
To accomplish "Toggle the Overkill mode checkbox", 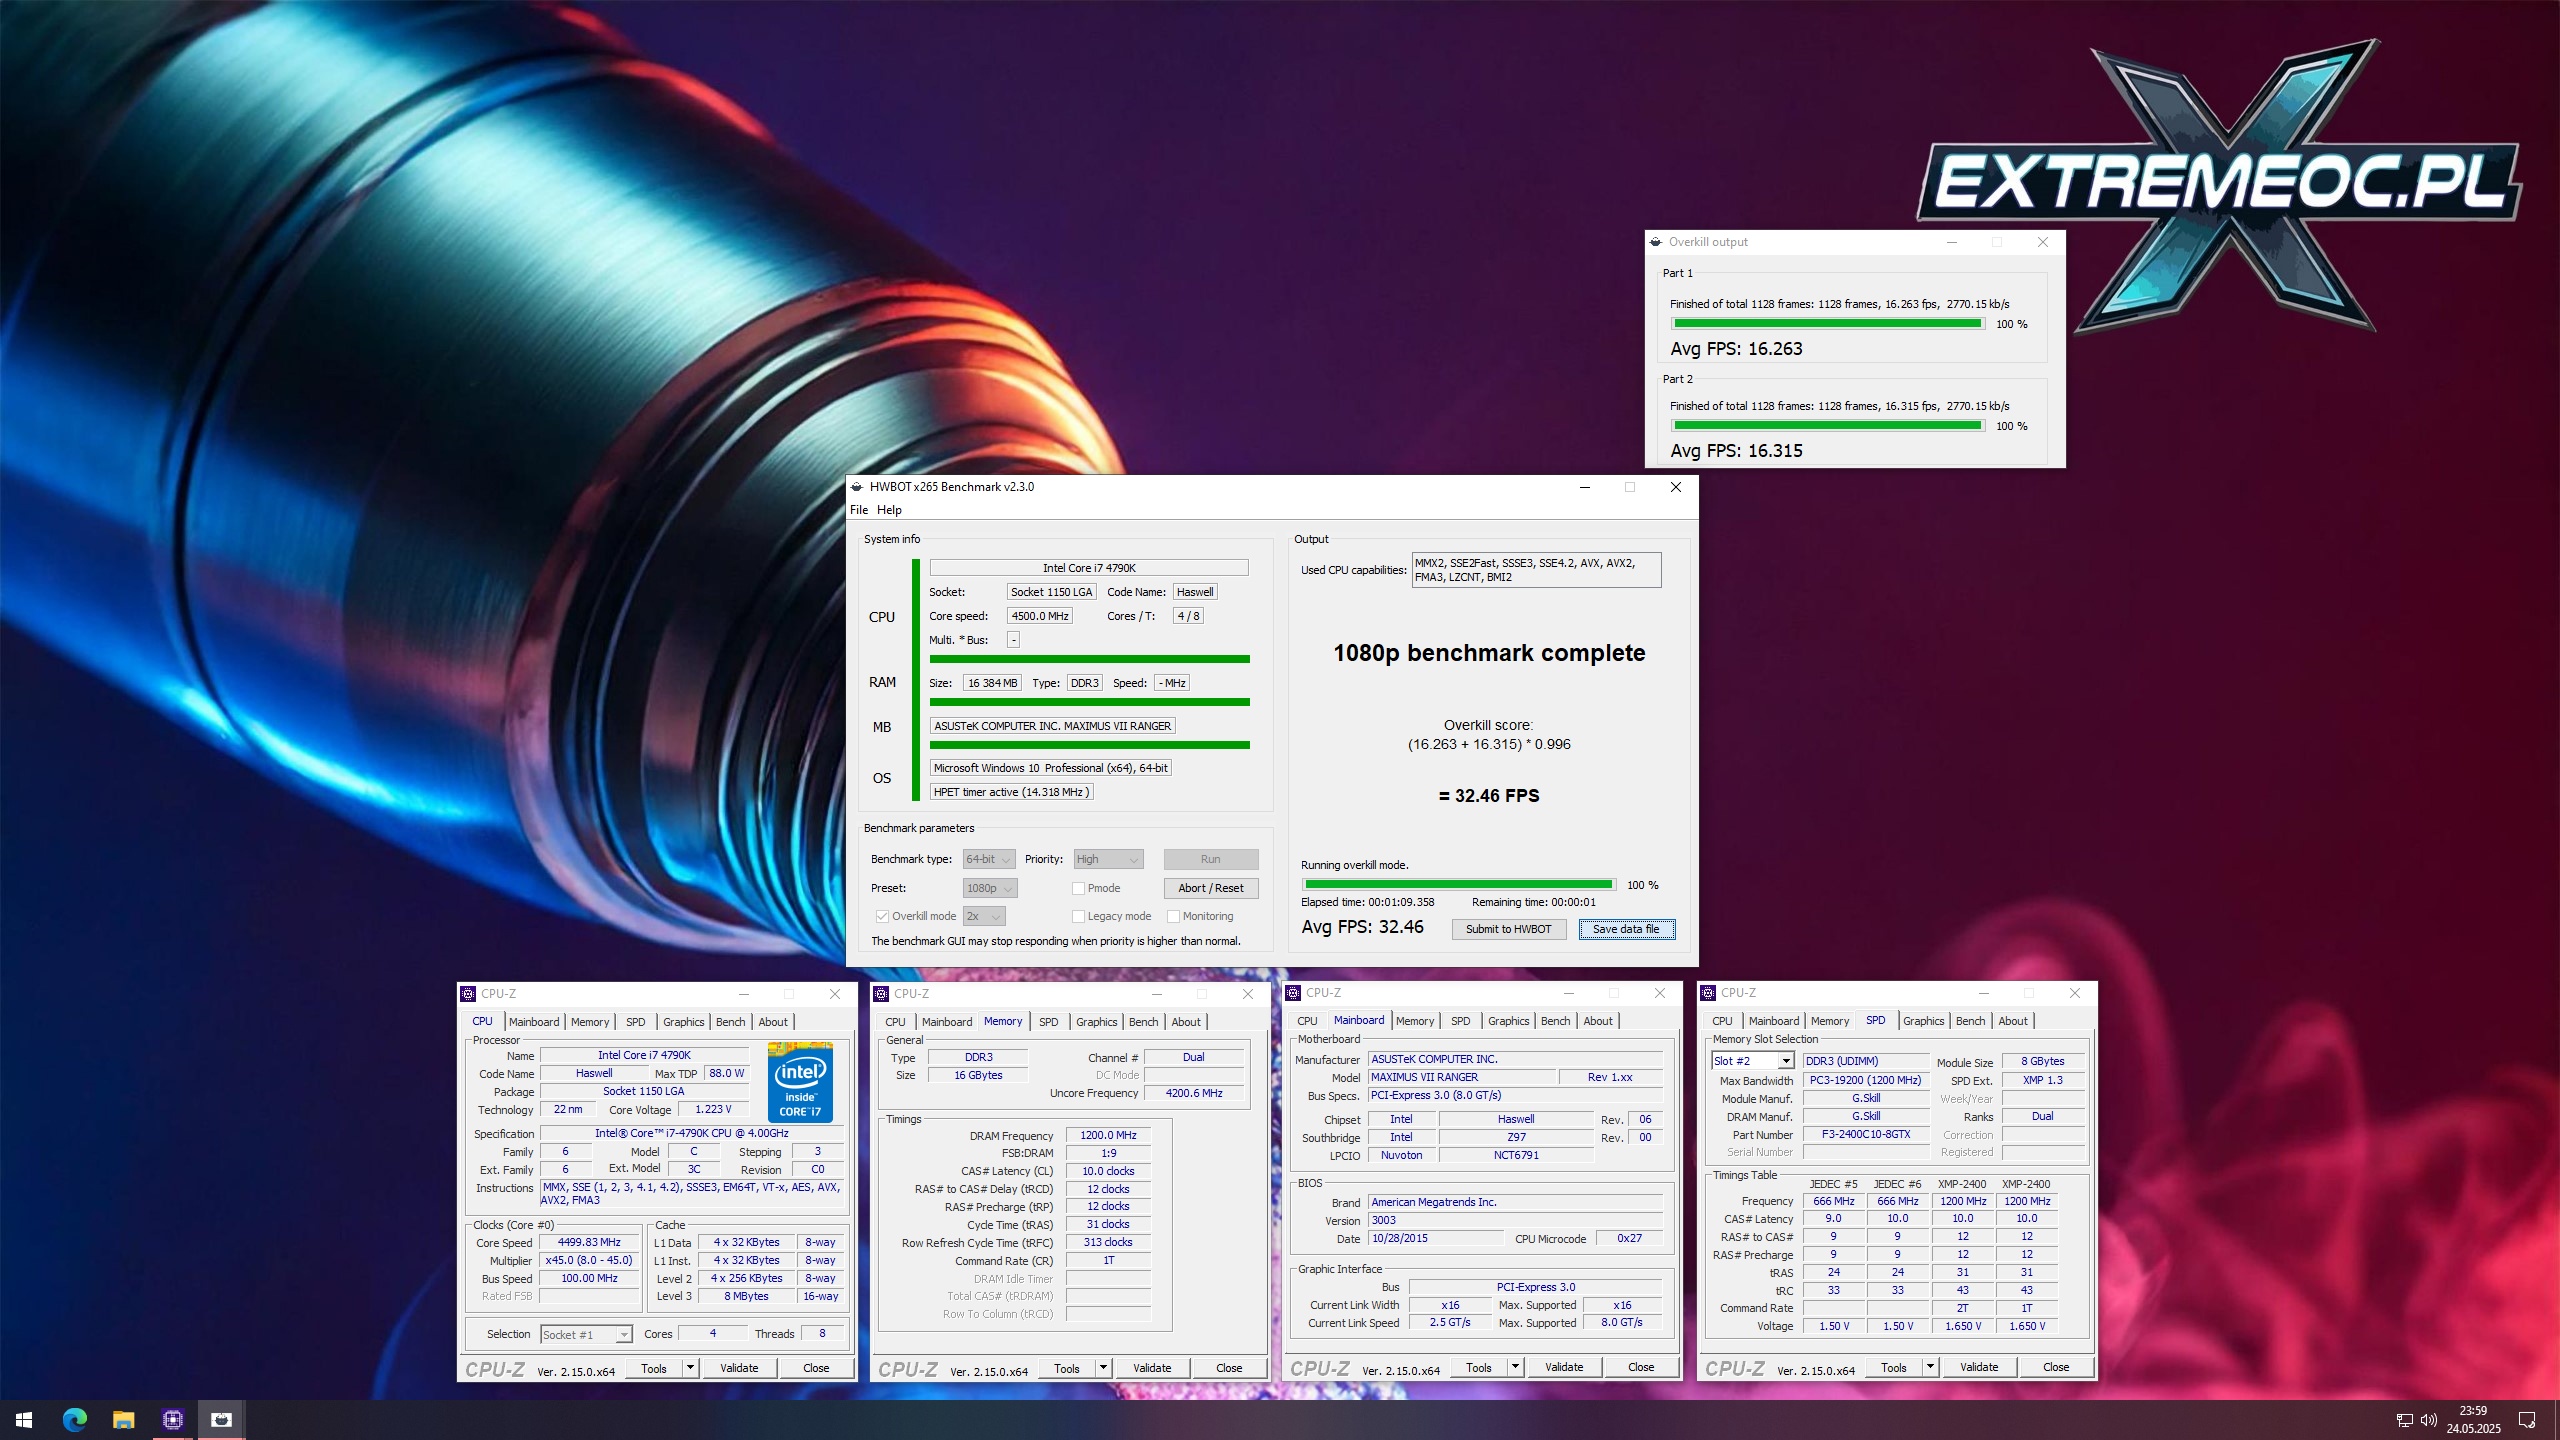I will click(882, 916).
